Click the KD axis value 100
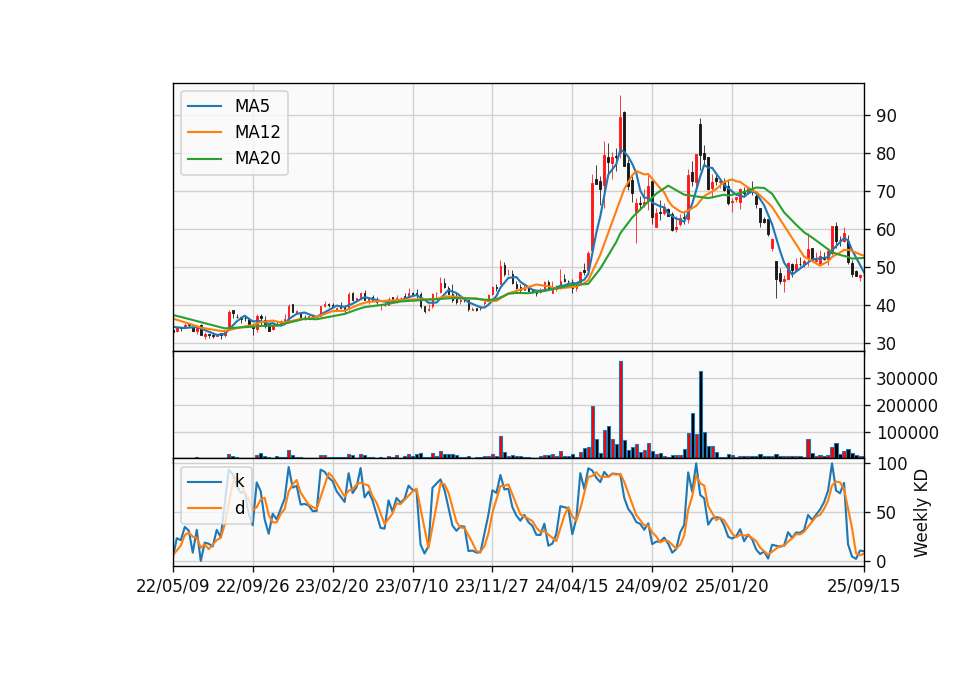This screenshot has height=690, width=960. [891, 464]
